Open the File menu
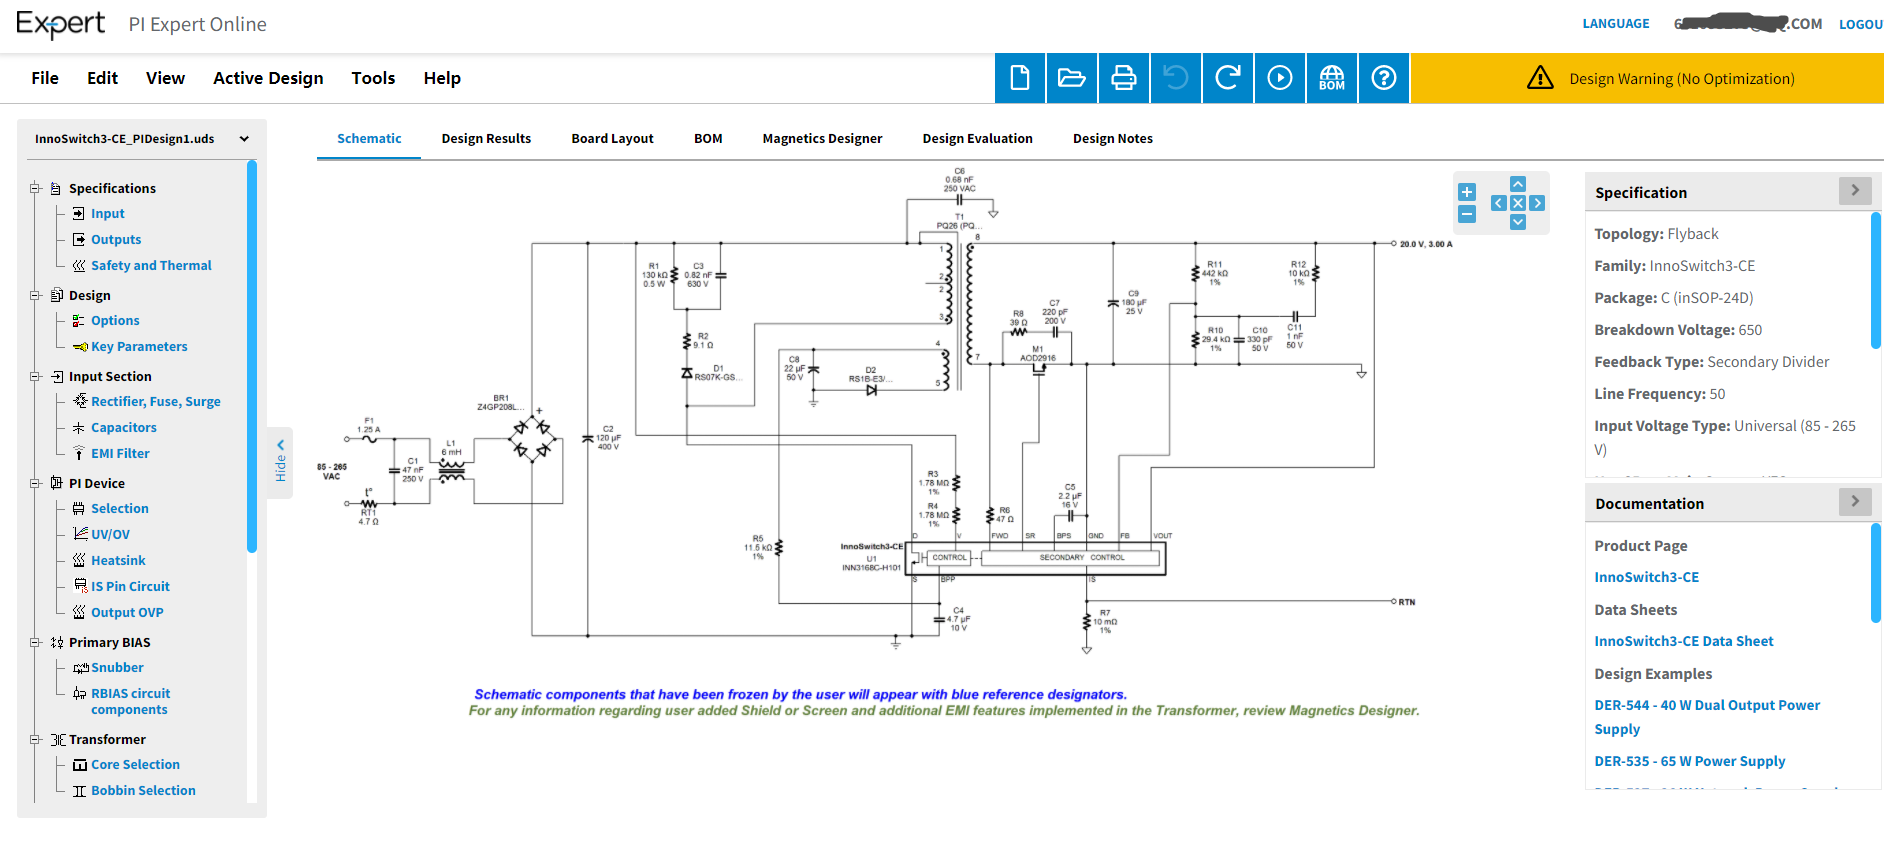The image size is (1884, 868). click(45, 78)
